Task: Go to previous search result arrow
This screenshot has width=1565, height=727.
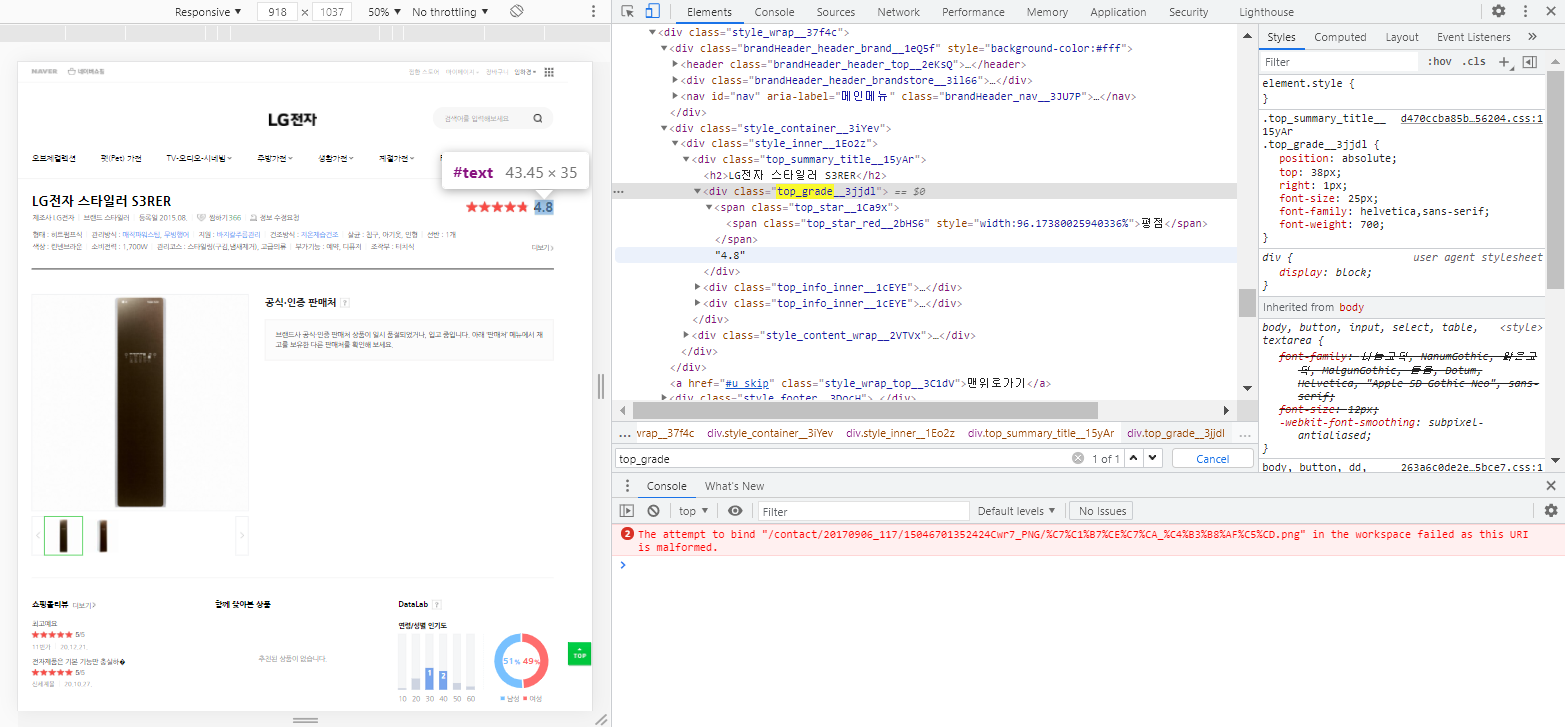Action: click(1133, 458)
